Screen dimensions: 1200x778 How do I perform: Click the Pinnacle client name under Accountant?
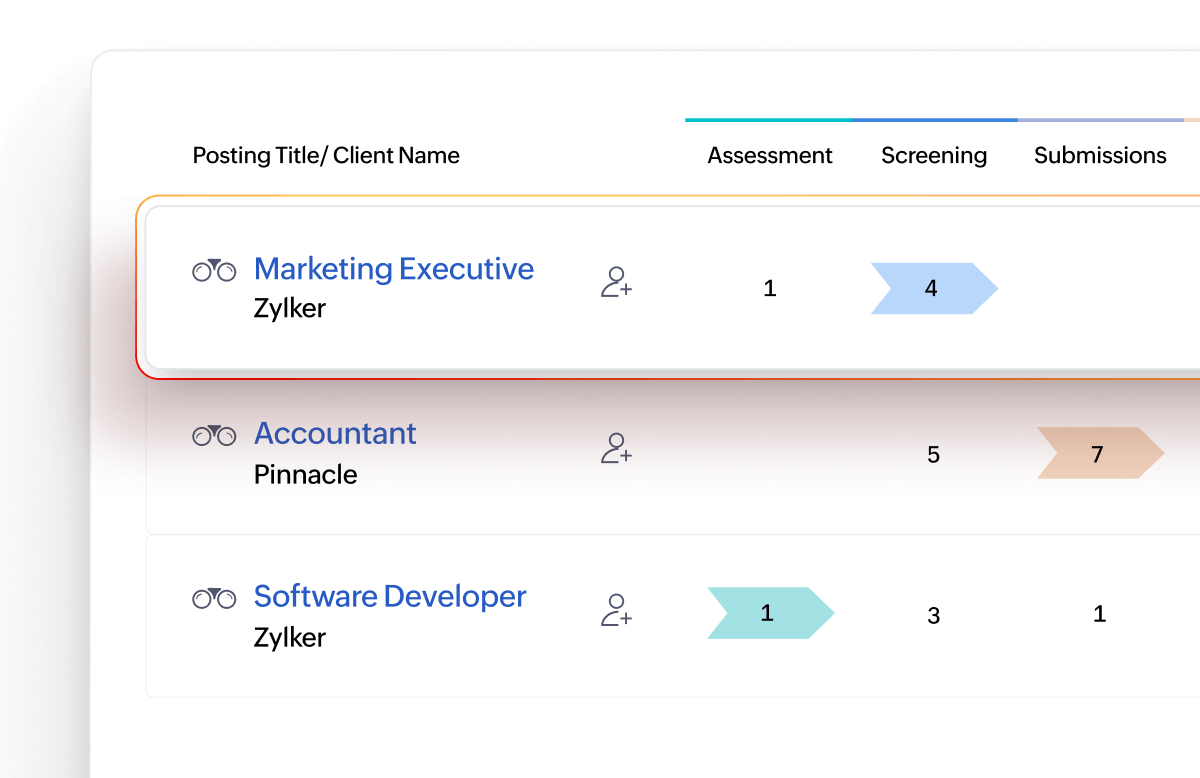coord(305,475)
